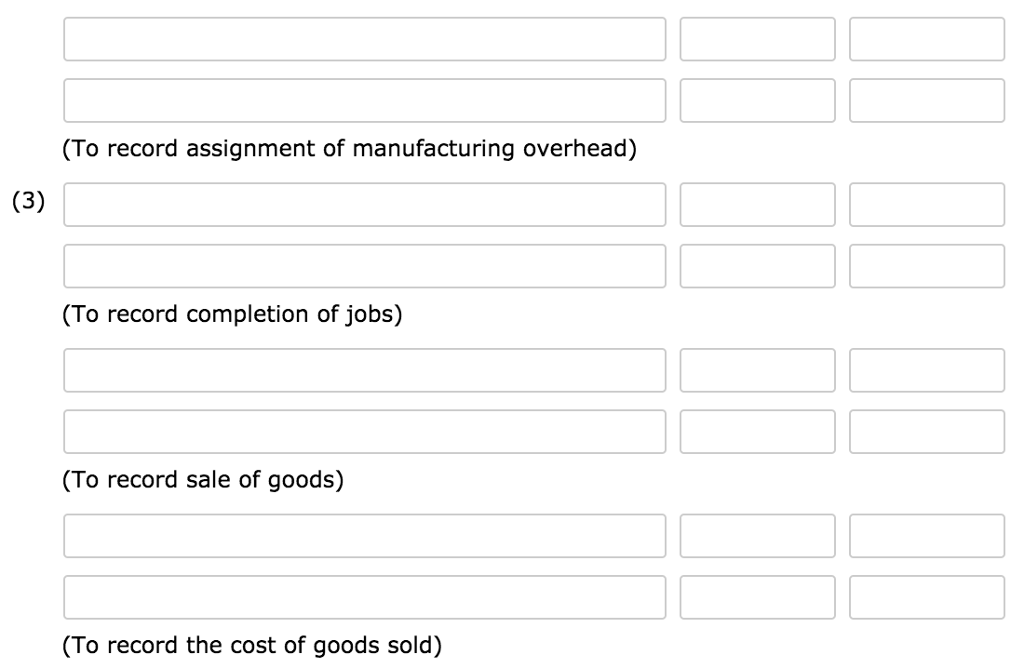This screenshot has width=1024, height=668.
Task: Click the debit box in the second row
Action: click(758, 99)
